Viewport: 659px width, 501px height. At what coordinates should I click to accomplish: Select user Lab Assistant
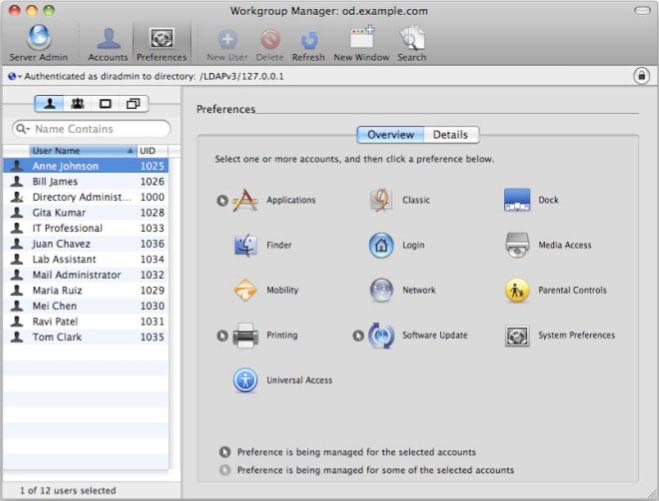(x=86, y=259)
